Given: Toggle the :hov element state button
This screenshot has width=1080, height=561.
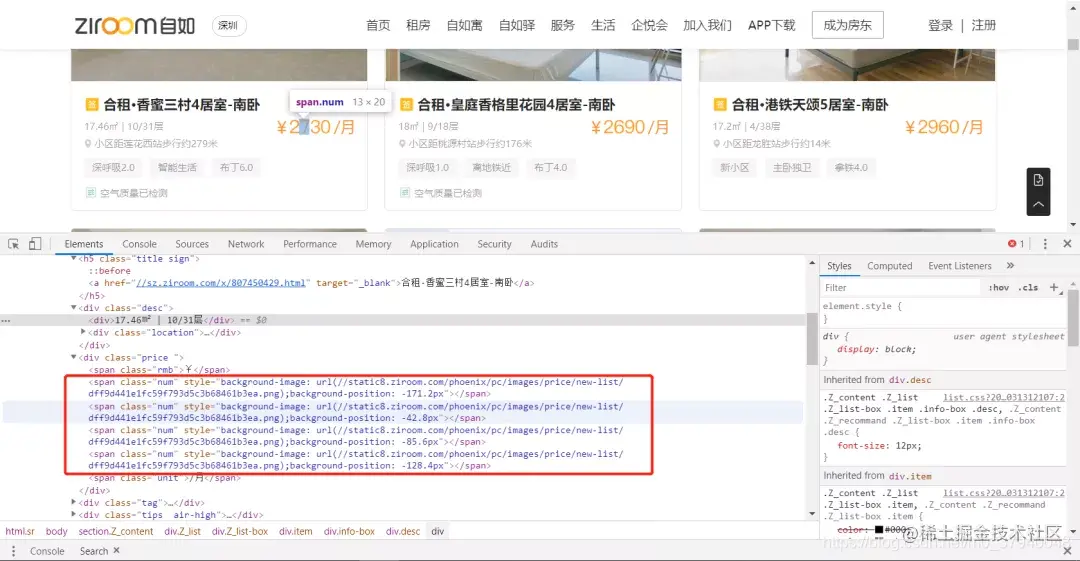Looking at the screenshot, I should (x=999, y=287).
